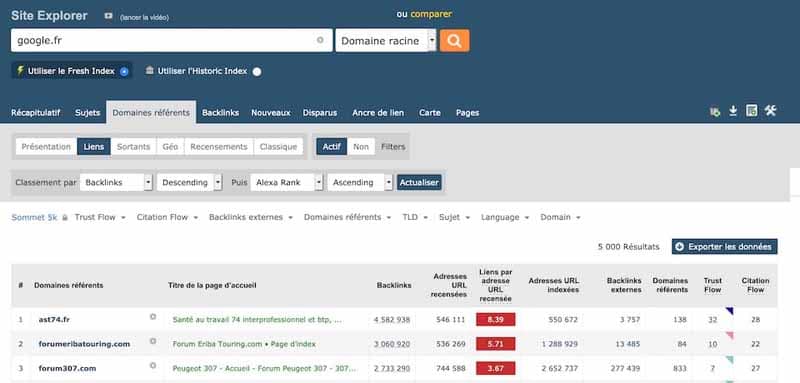Expand the Backlinks externes filter
The width and height of the screenshot is (800, 383).
(251, 217)
